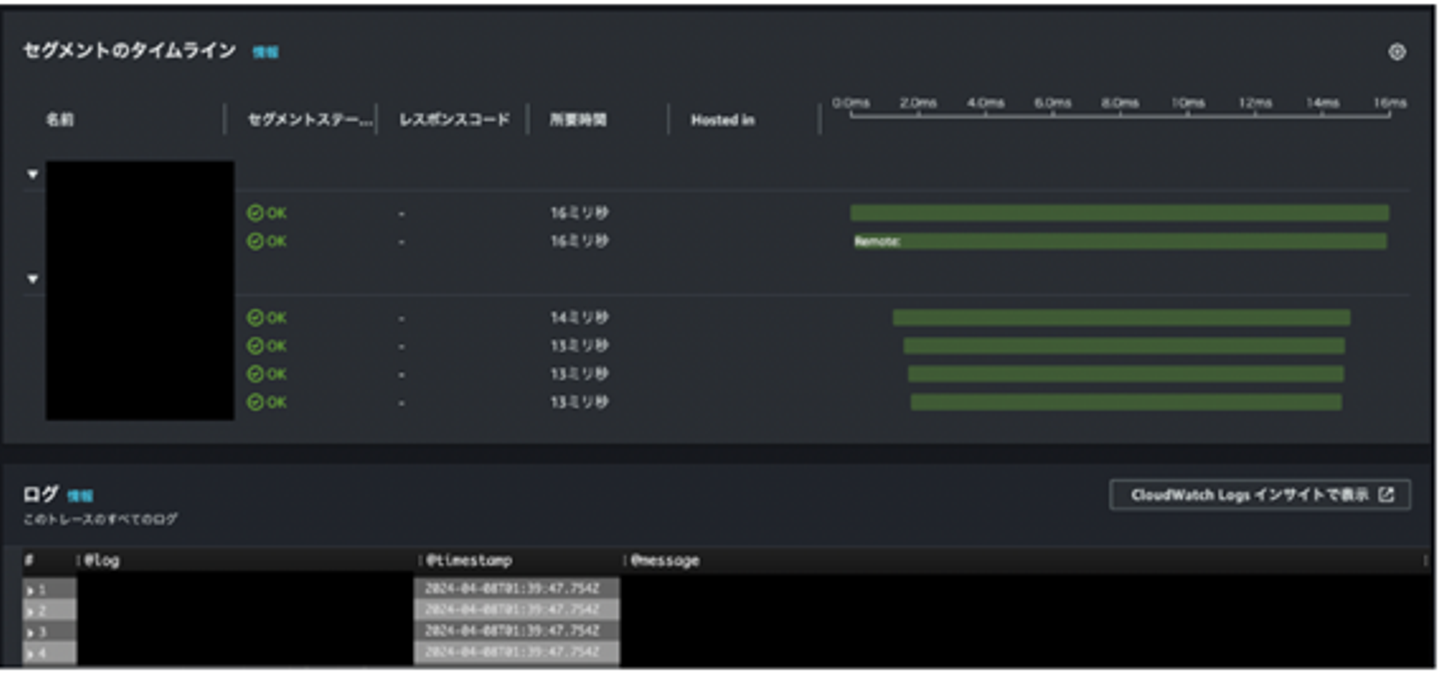The image size is (1440, 673).
Task: Click the 6.0ms tick on timeline axis
Action: point(1053,103)
